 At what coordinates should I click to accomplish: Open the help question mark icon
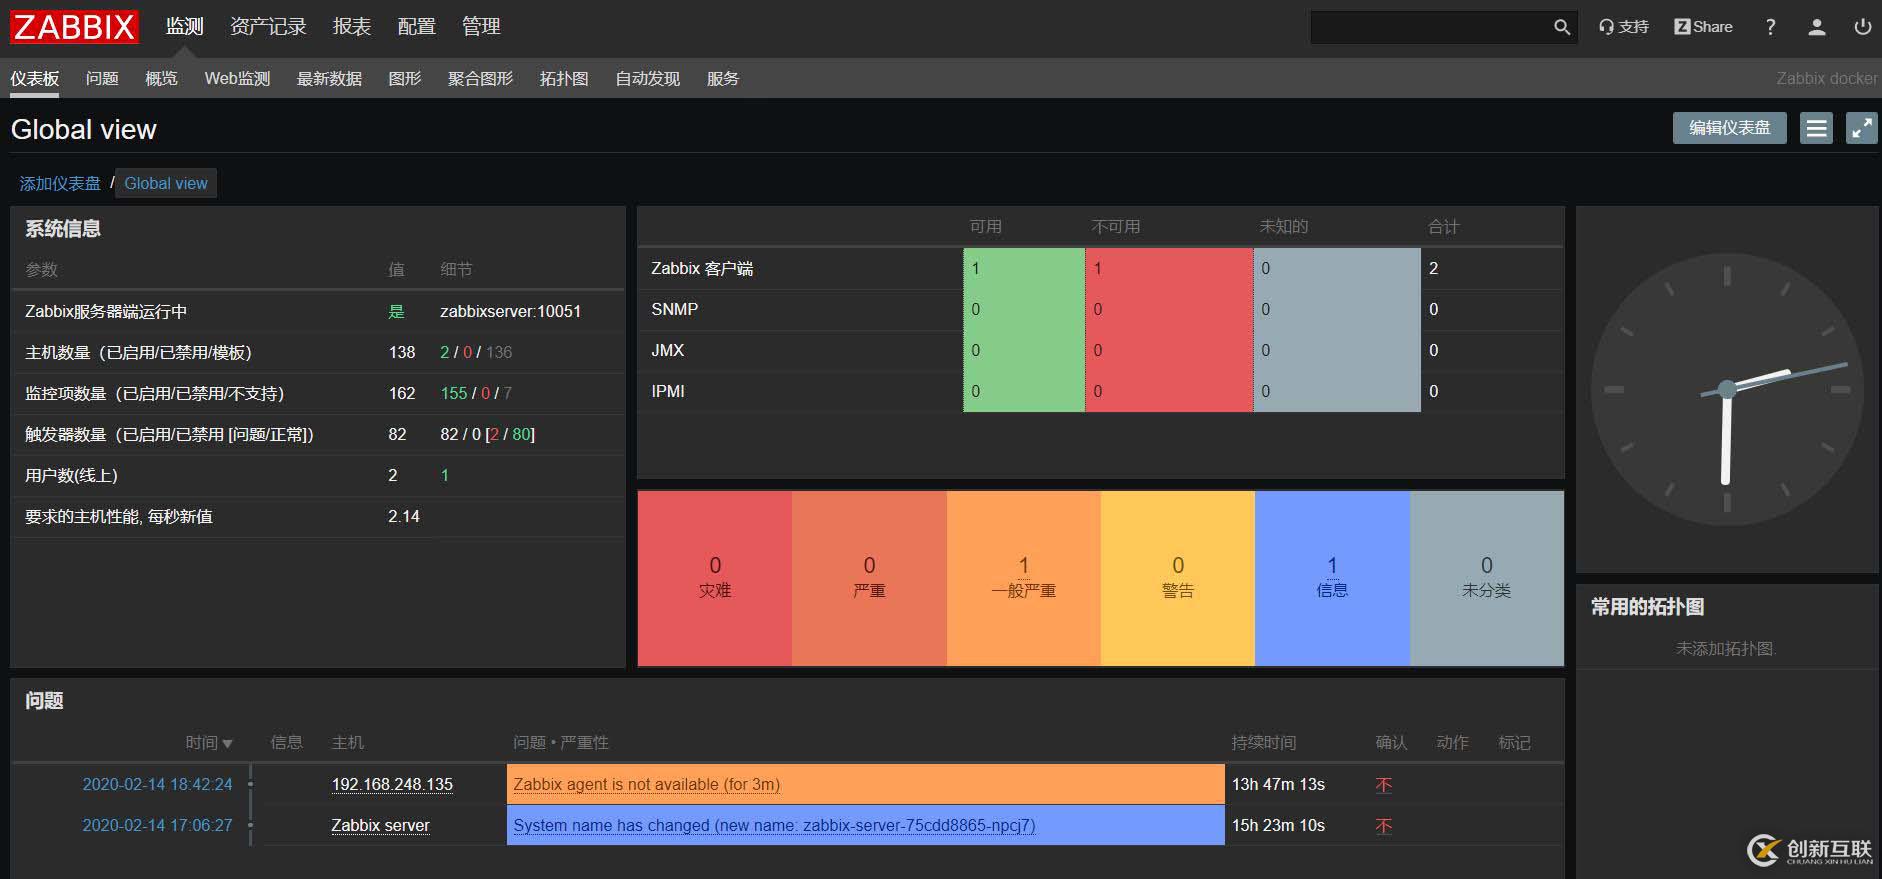pos(1770,27)
